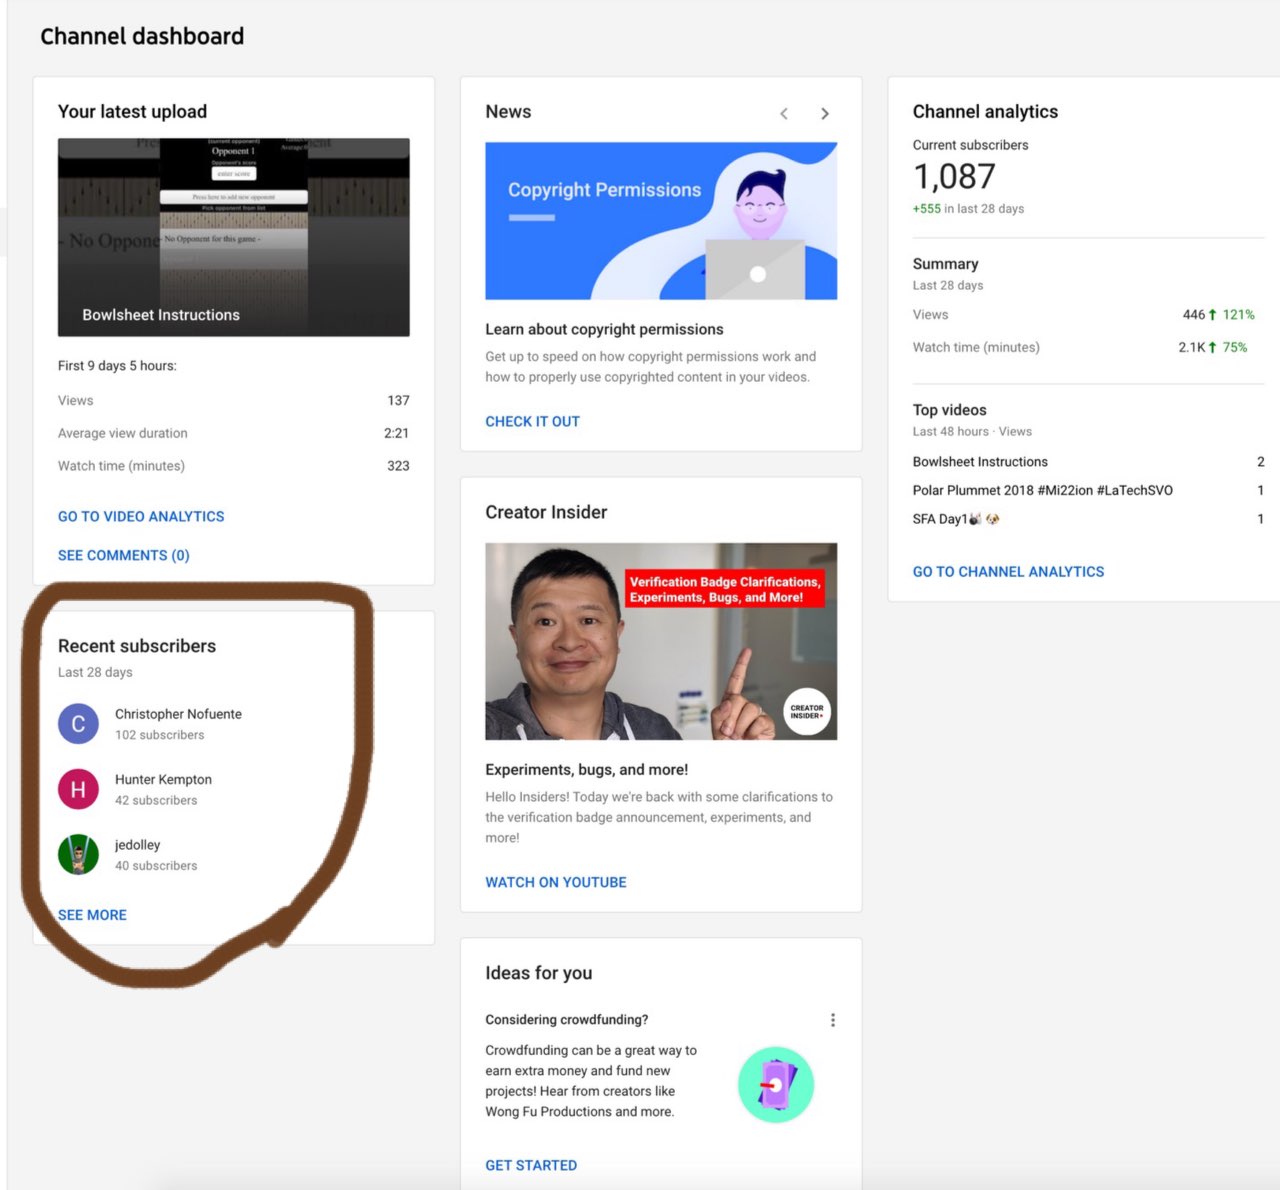Image resolution: width=1280 pixels, height=1190 pixels.
Task: Click the 40 subscribers text
Action: coord(156,866)
